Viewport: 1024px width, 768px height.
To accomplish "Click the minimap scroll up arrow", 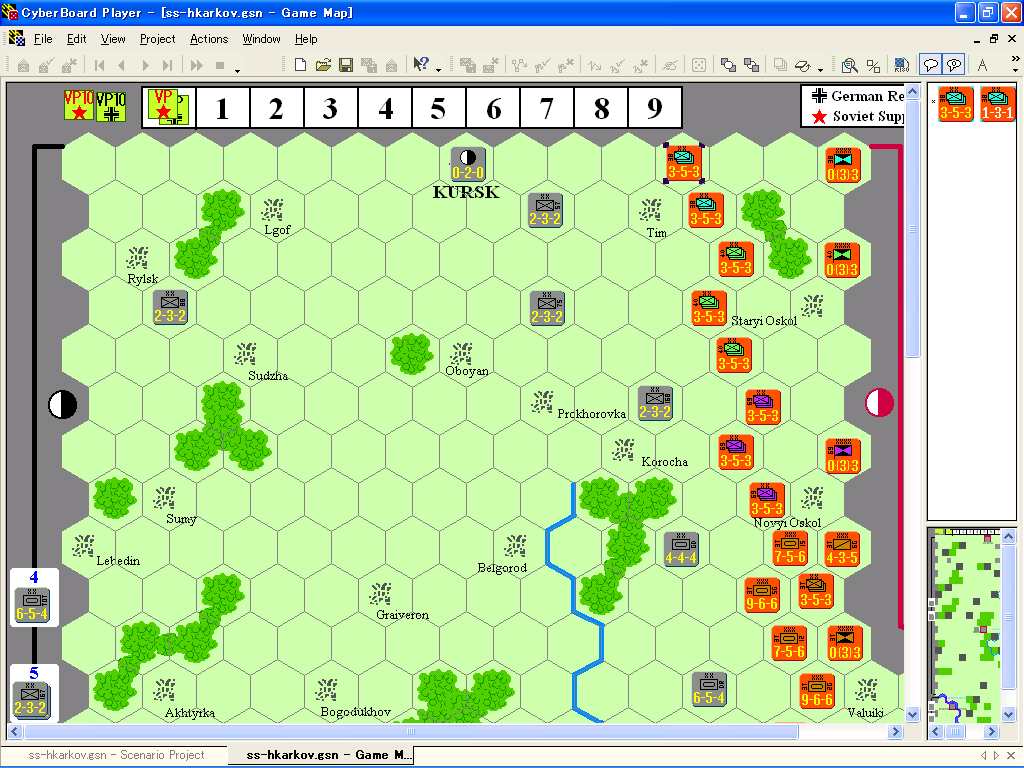I will (1008, 536).
